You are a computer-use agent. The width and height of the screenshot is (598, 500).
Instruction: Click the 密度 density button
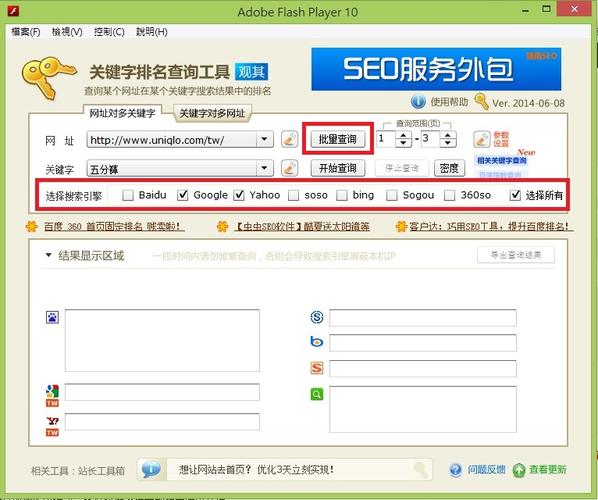point(449,168)
